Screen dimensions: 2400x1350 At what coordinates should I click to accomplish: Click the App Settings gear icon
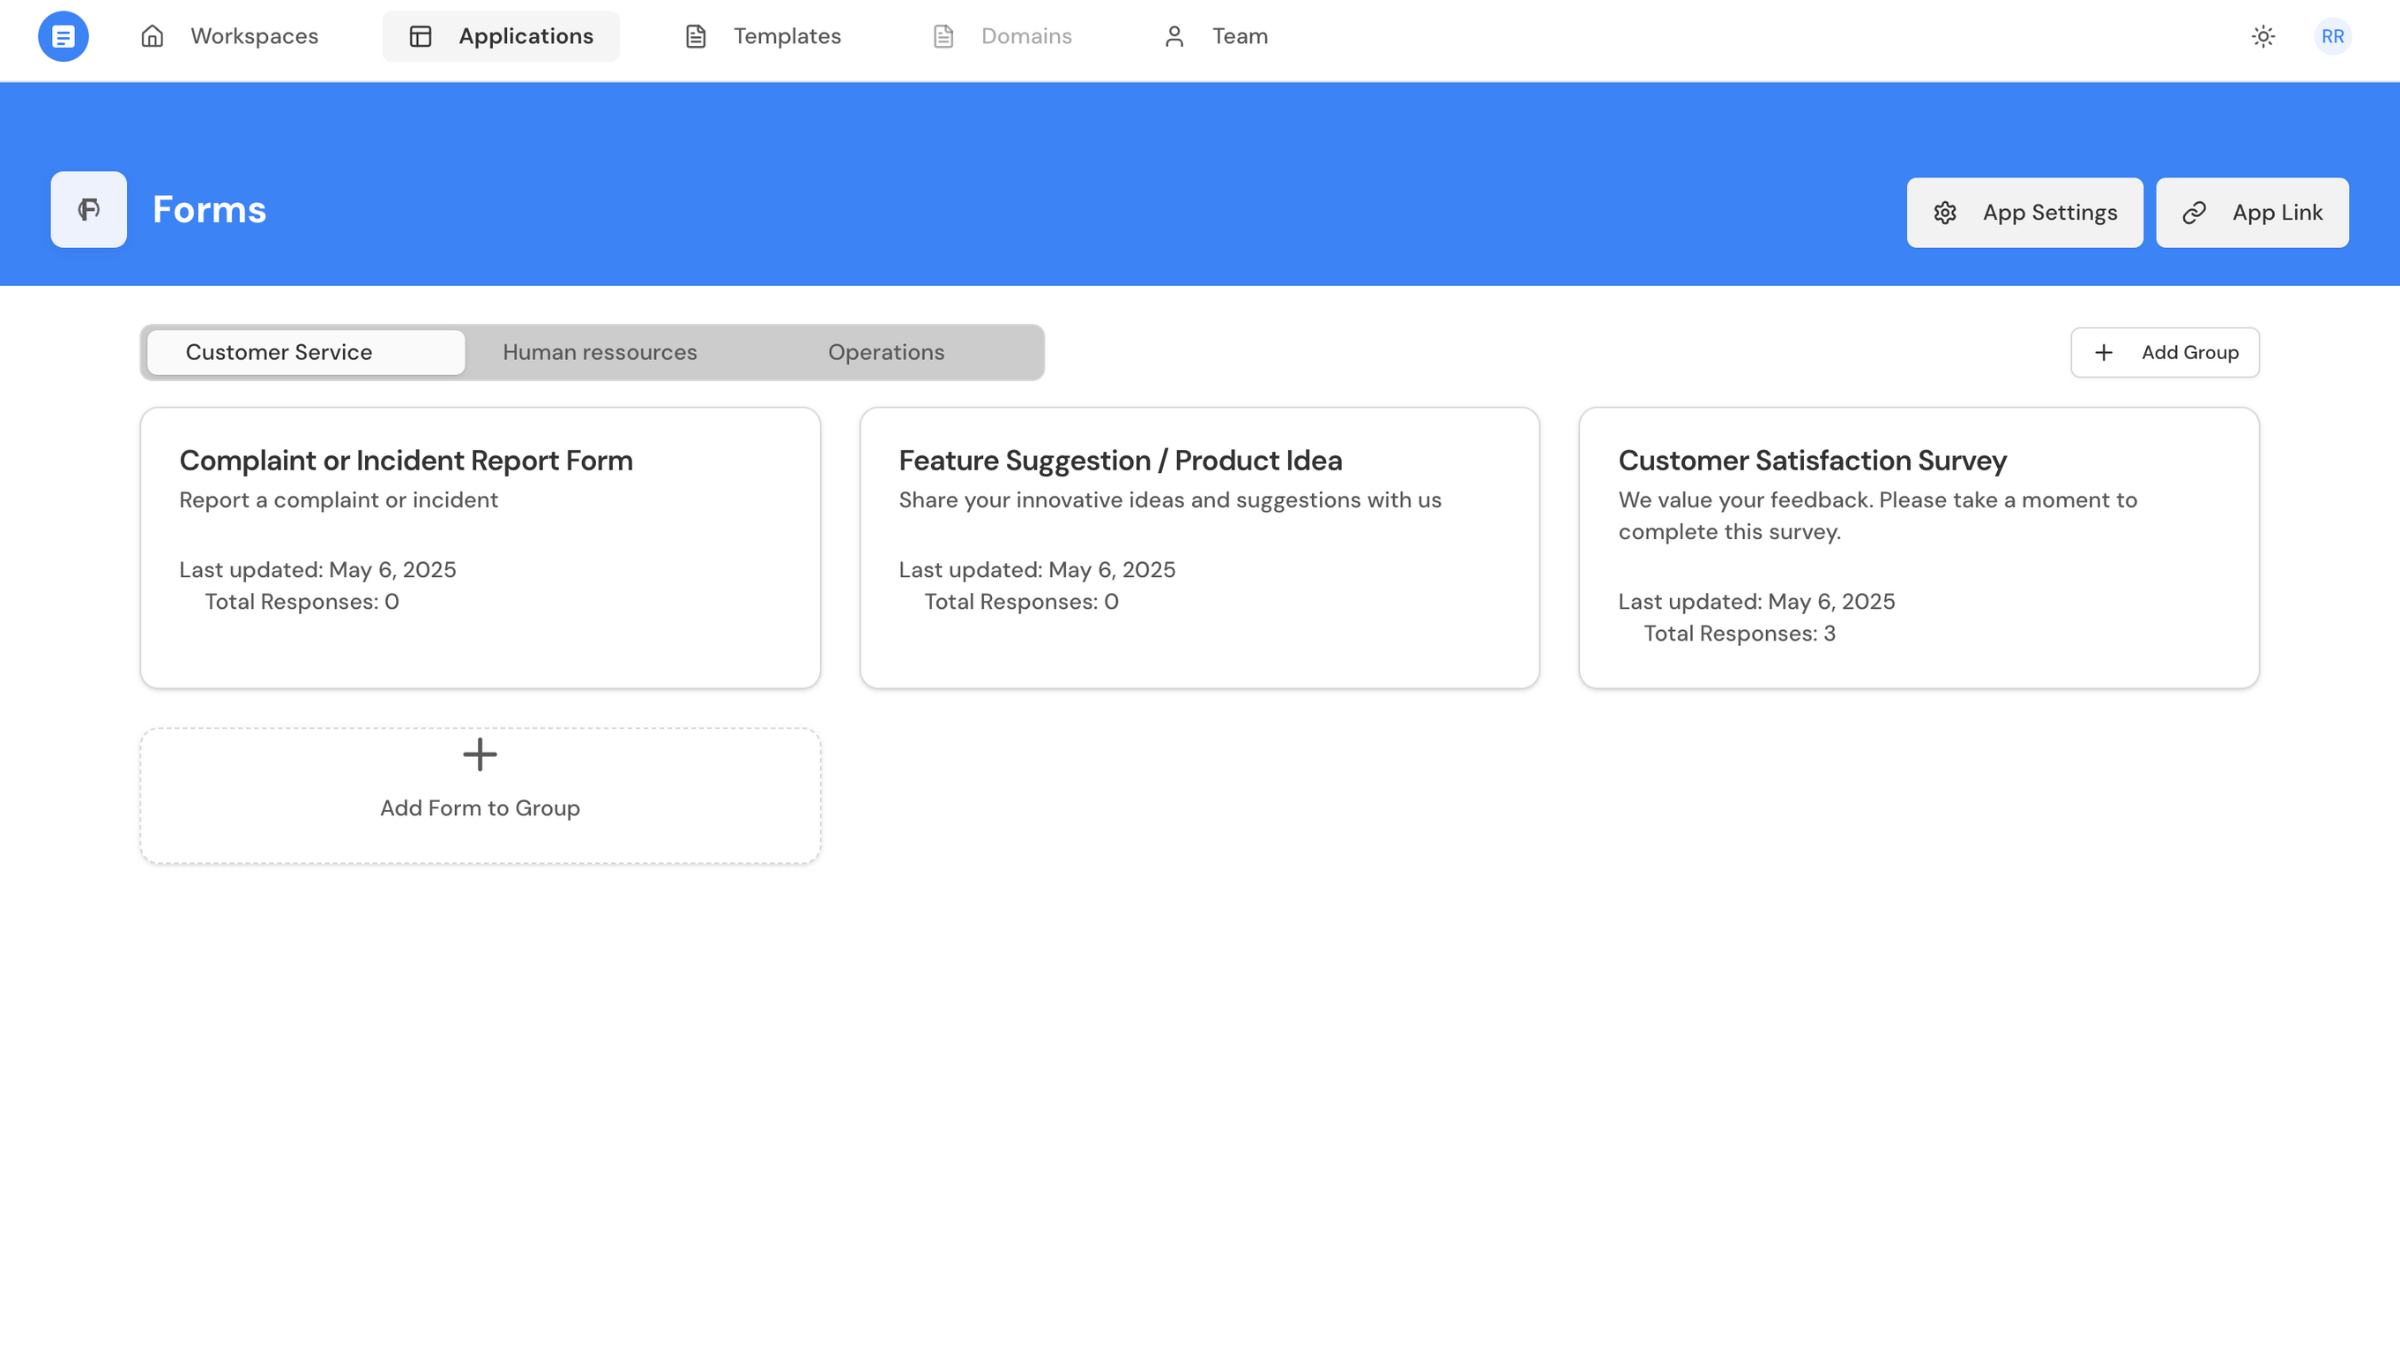(1945, 213)
